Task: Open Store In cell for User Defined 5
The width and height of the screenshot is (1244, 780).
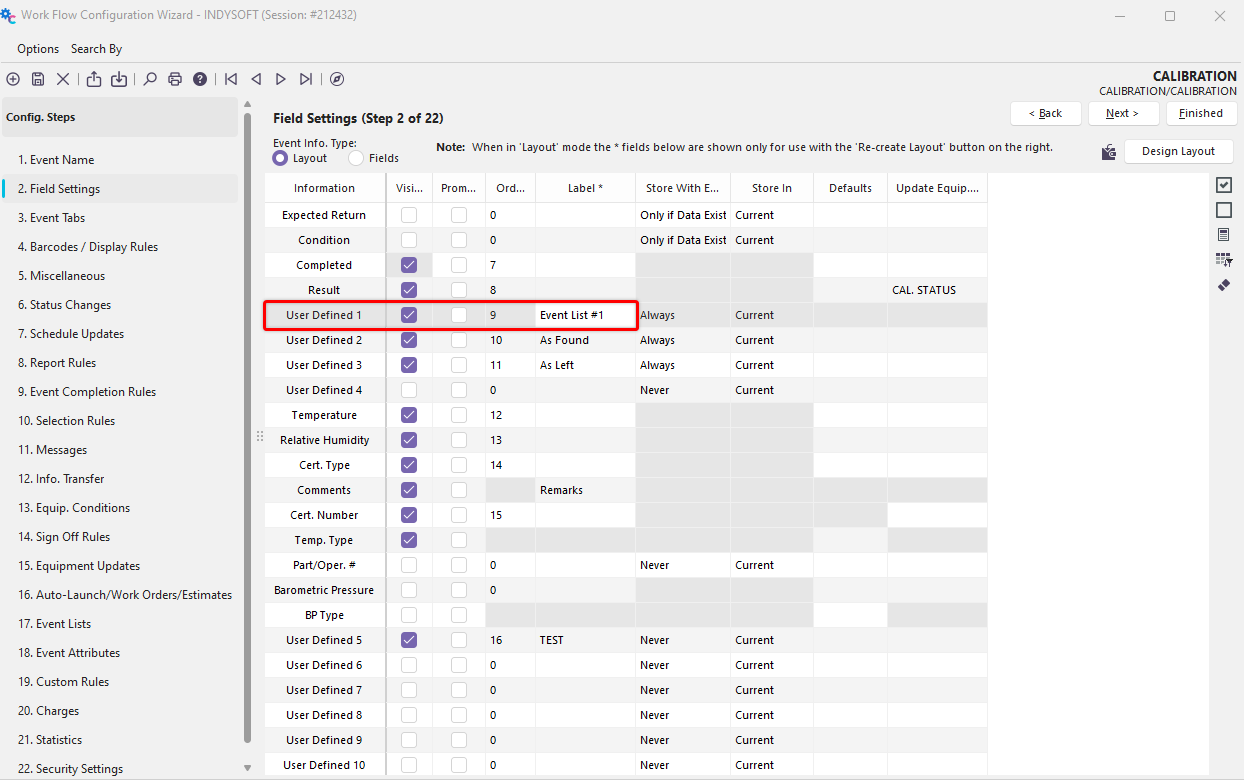Action: pos(771,640)
